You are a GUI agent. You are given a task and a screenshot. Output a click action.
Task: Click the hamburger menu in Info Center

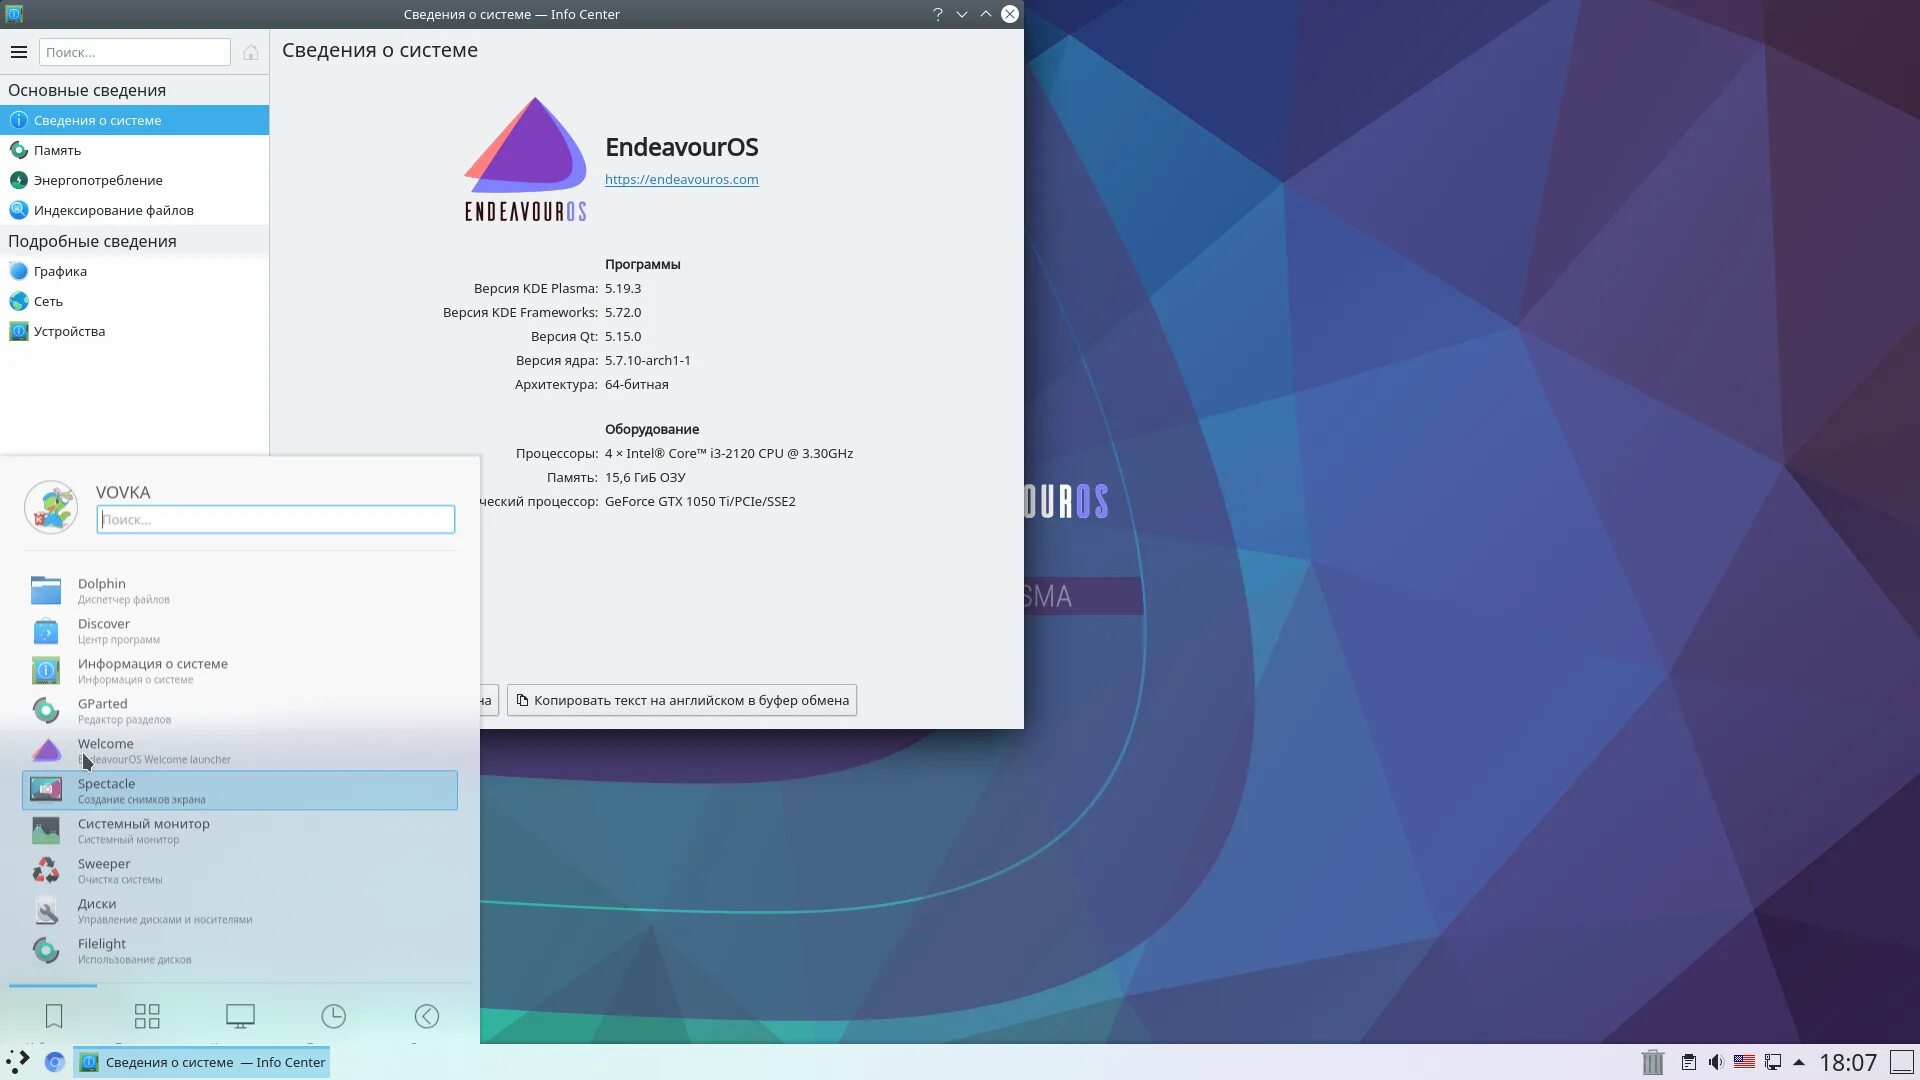[19, 52]
